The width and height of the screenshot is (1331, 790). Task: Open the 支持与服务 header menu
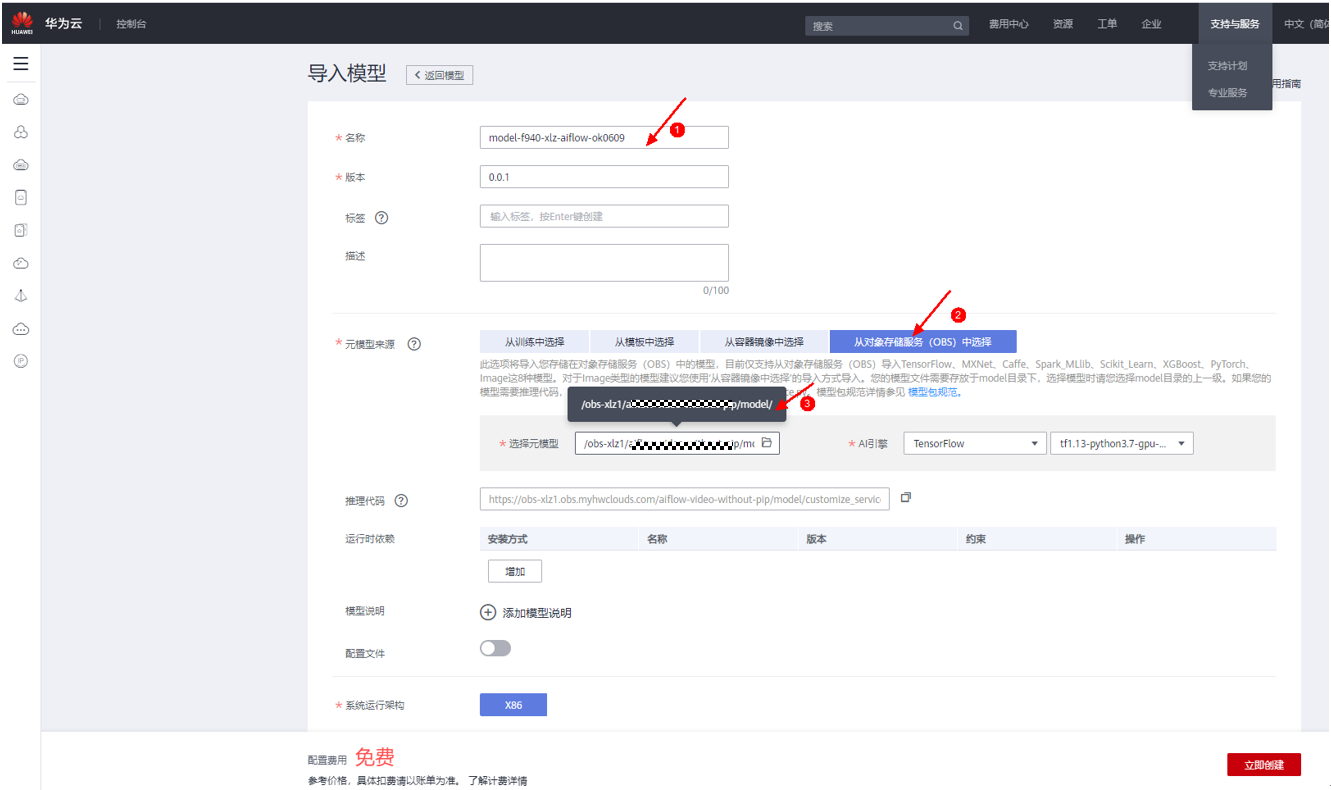pyautogui.click(x=1235, y=24)
